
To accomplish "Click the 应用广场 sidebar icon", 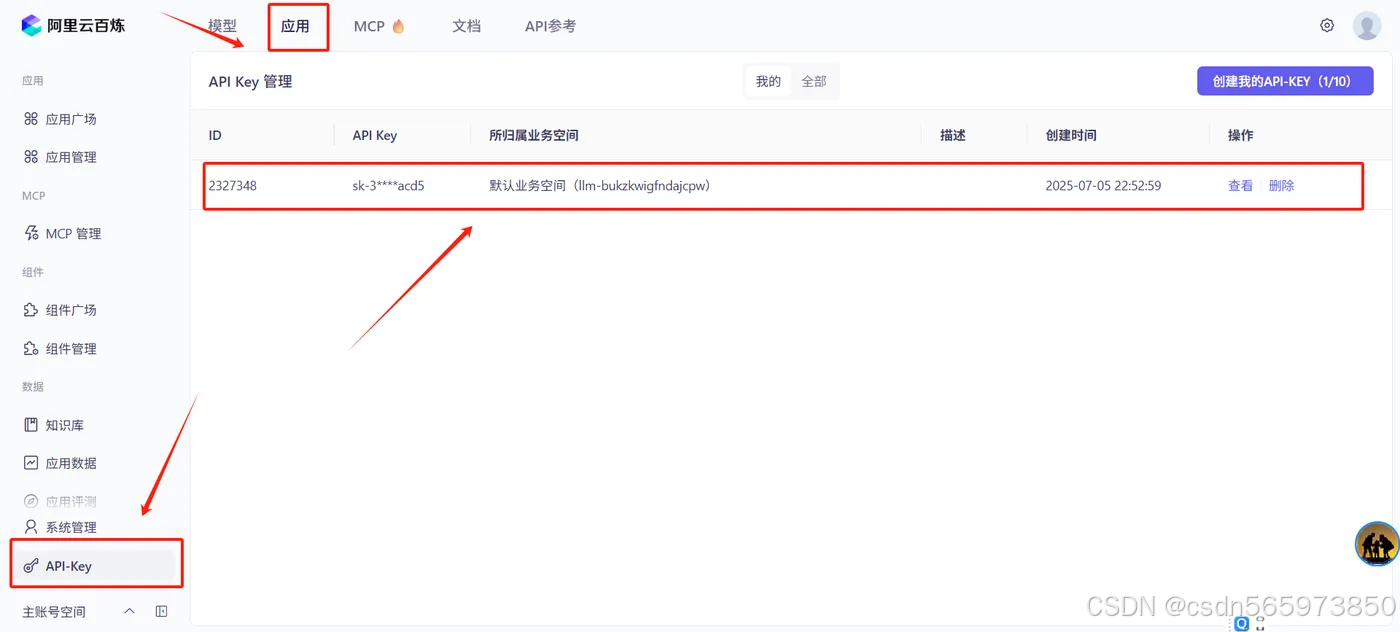I will (31, 119).
